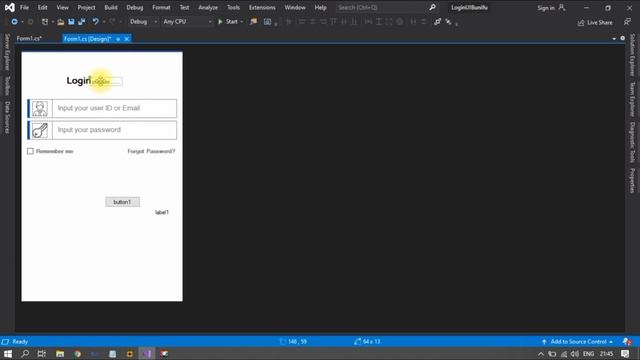Click the Search magnifier icon in title bar

[x=432, y=7]
